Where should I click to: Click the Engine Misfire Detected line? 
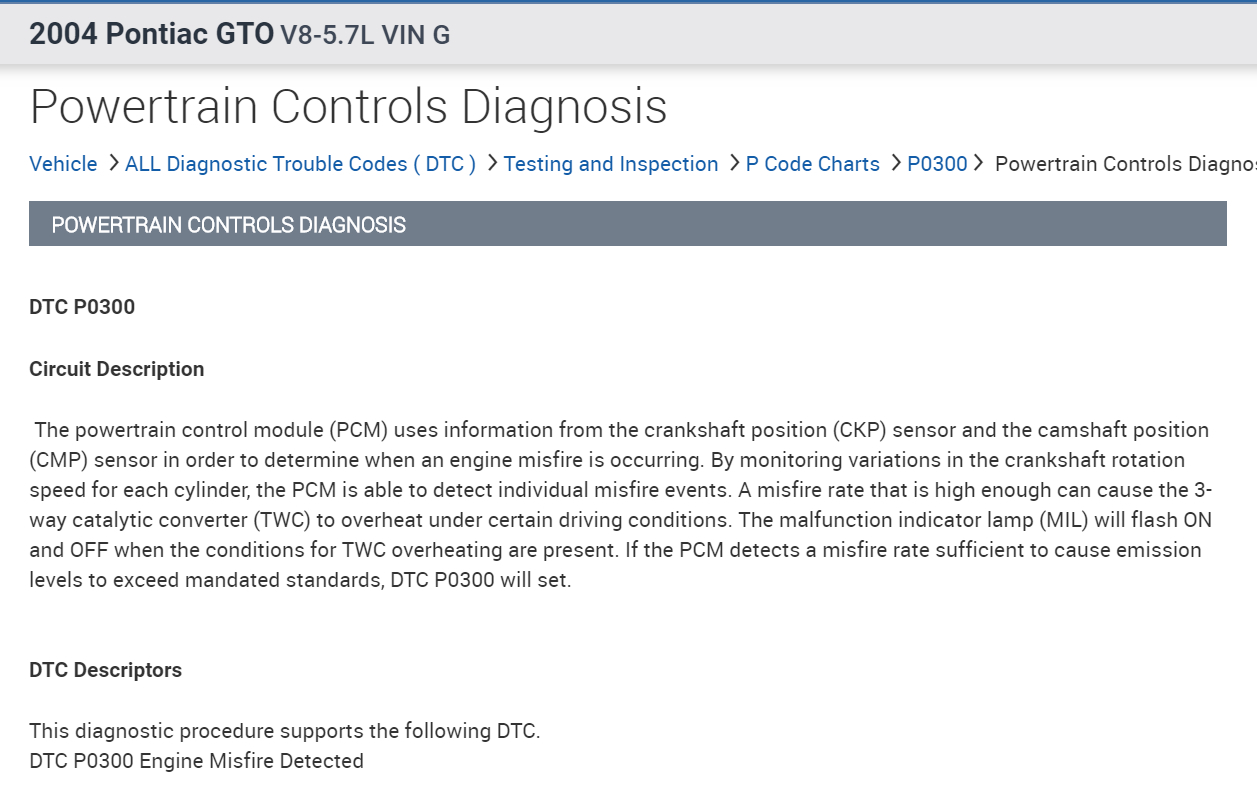(196, 761)
